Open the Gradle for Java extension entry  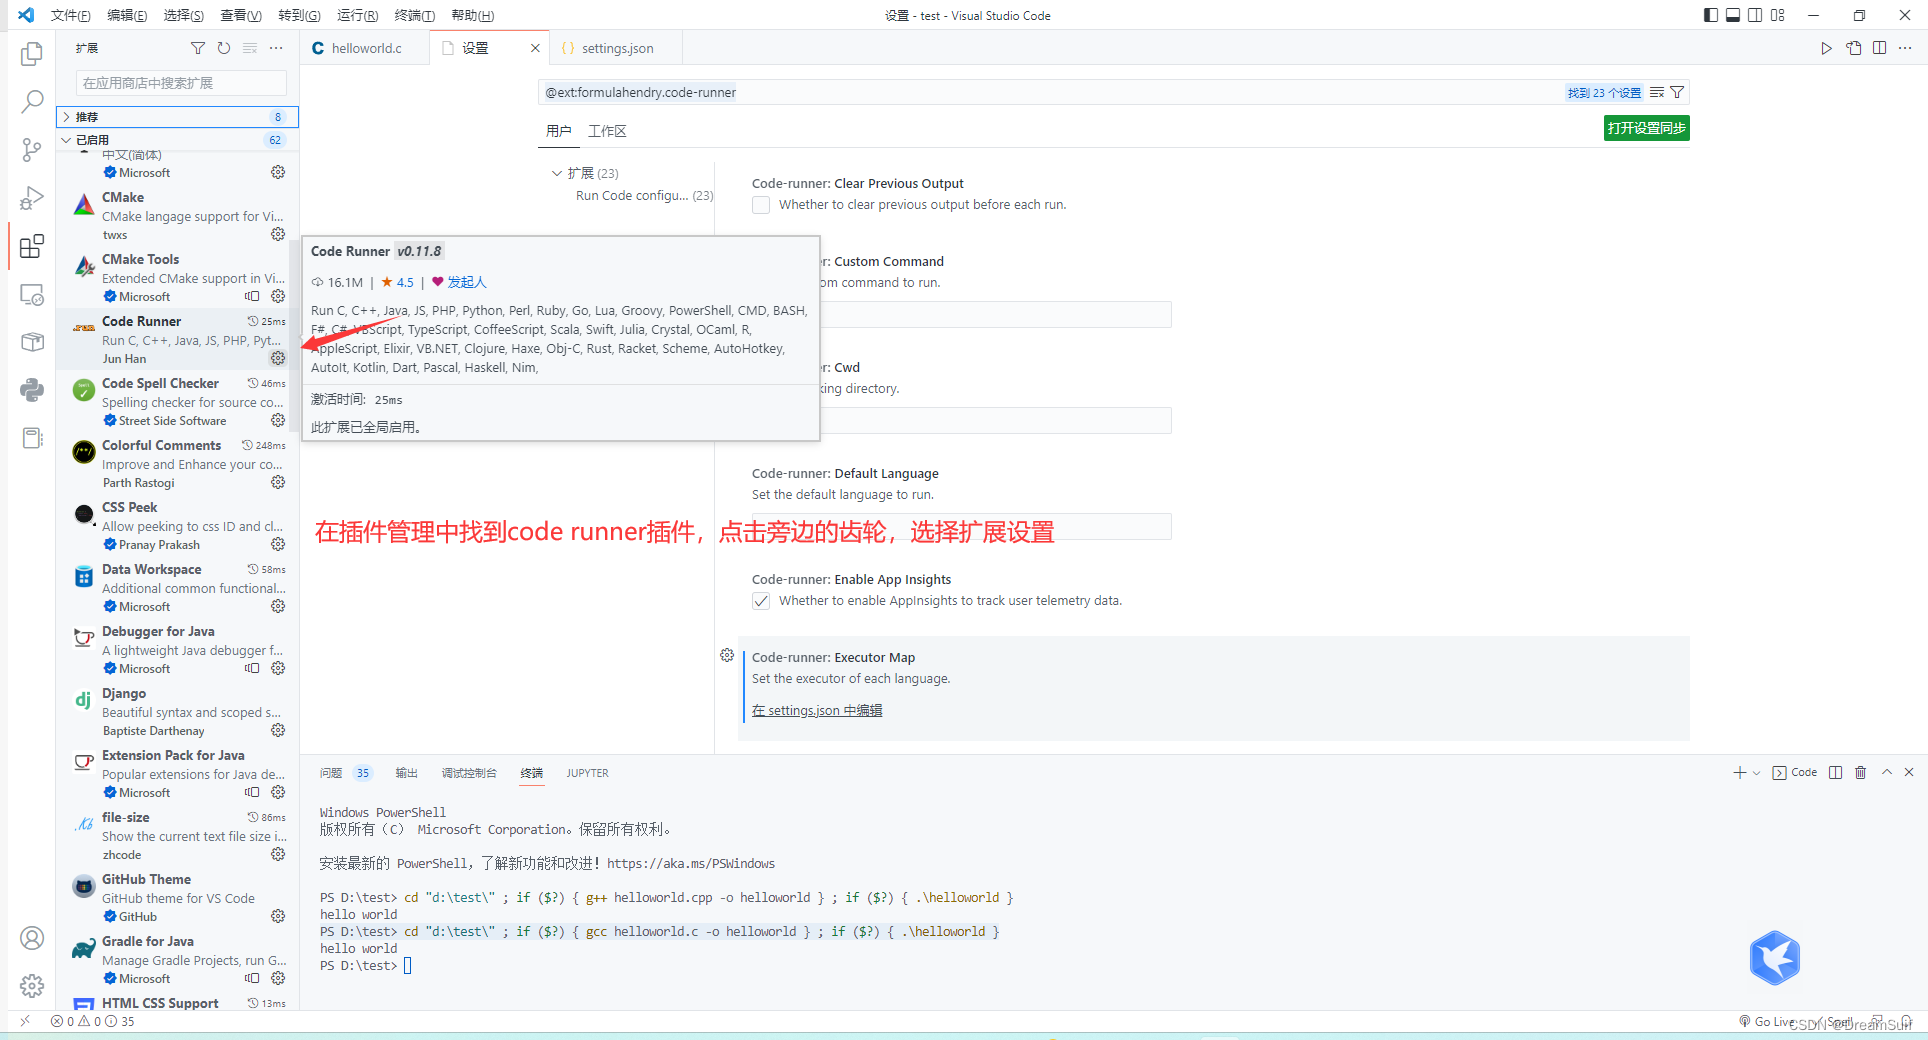pyautogui.click(x=178, y=959)
